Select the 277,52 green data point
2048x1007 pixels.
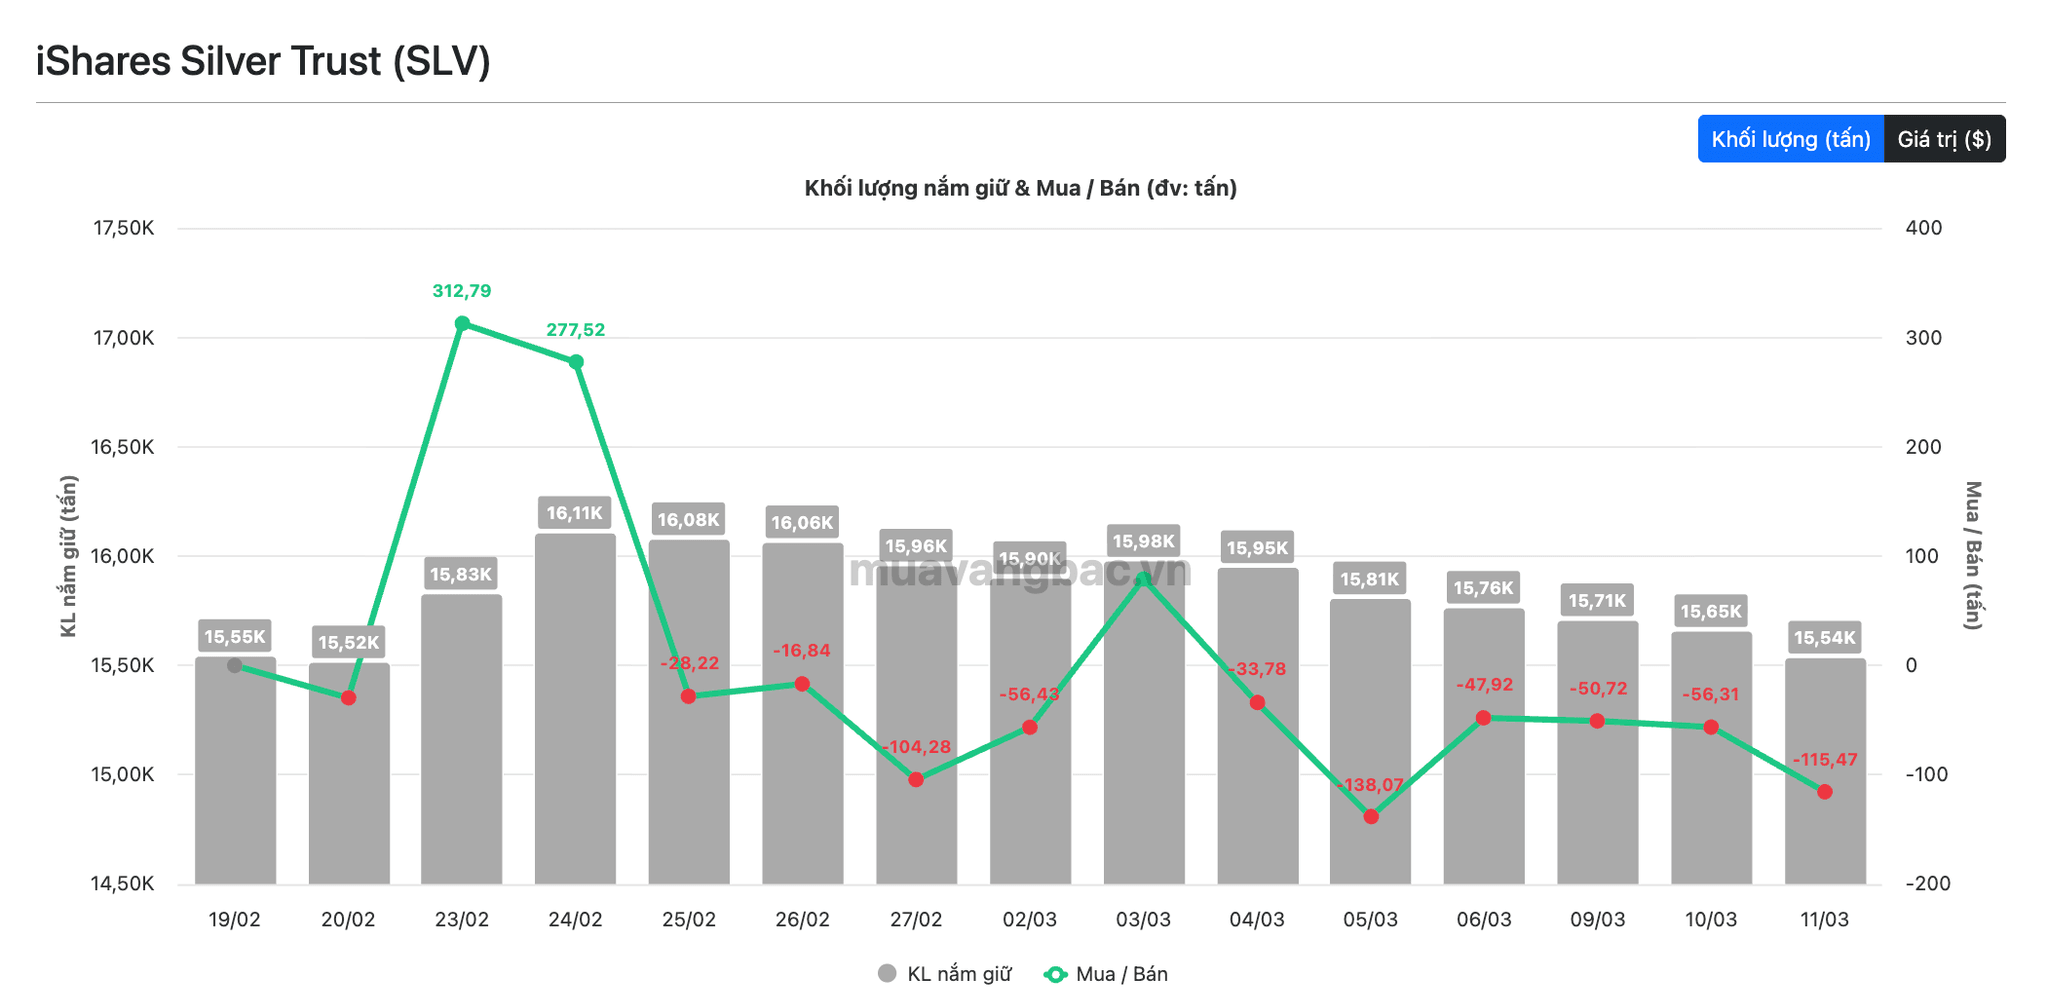tap(576, 362)
